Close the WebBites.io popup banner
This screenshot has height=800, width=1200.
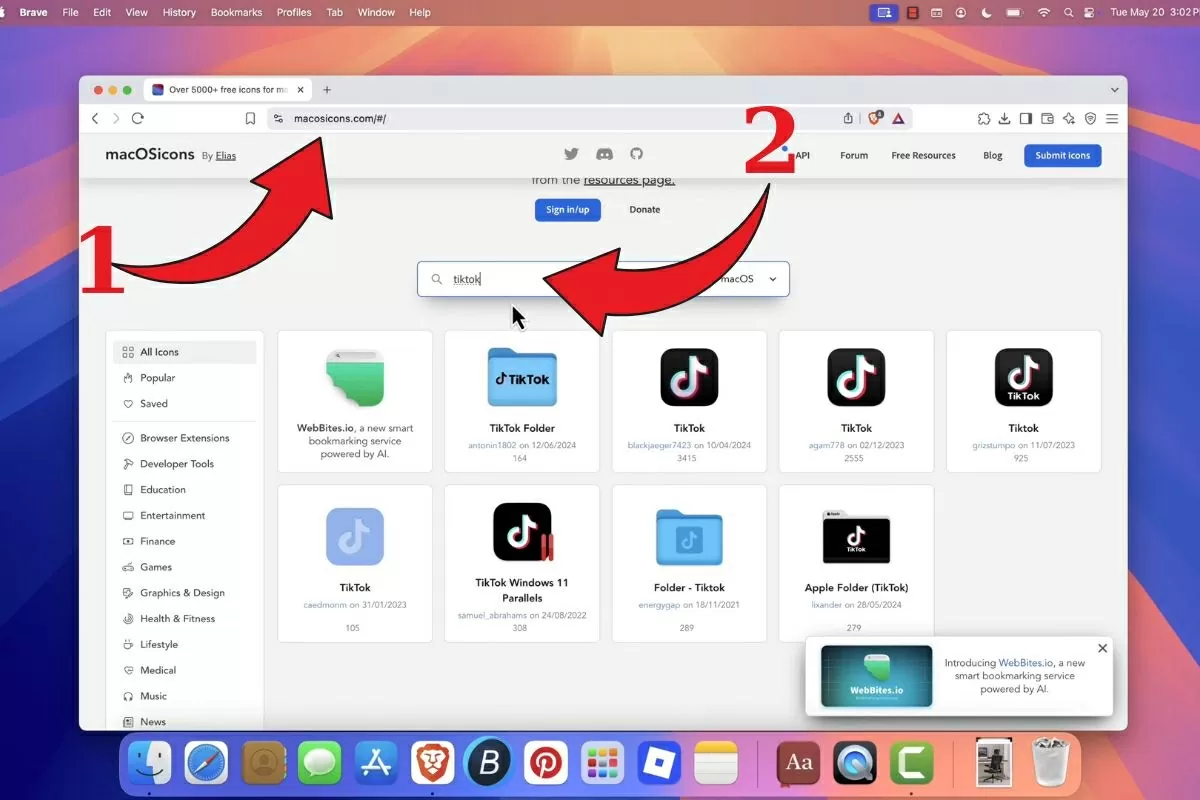point(1103,648)
